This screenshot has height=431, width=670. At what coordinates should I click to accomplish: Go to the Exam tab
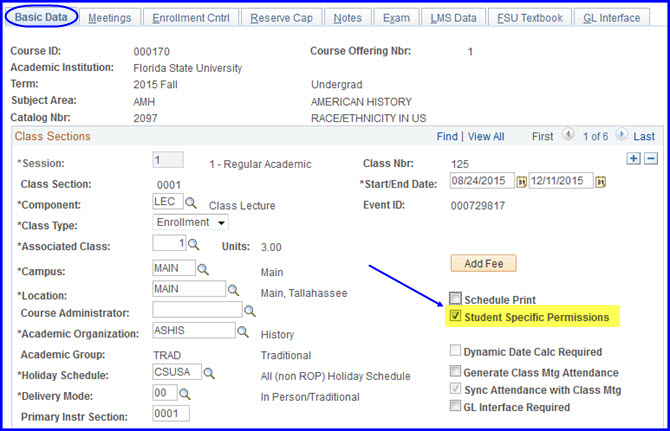click(396, 18)
